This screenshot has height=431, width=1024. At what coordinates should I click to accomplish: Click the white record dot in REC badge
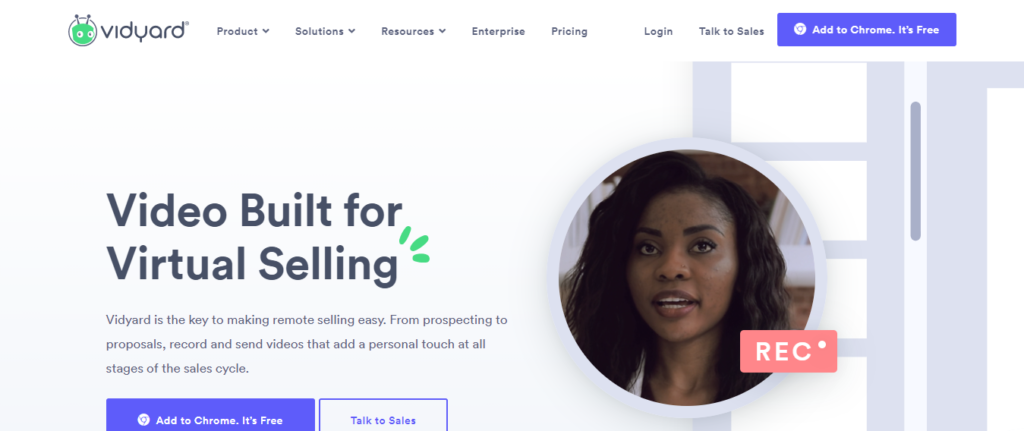point(822,343)
